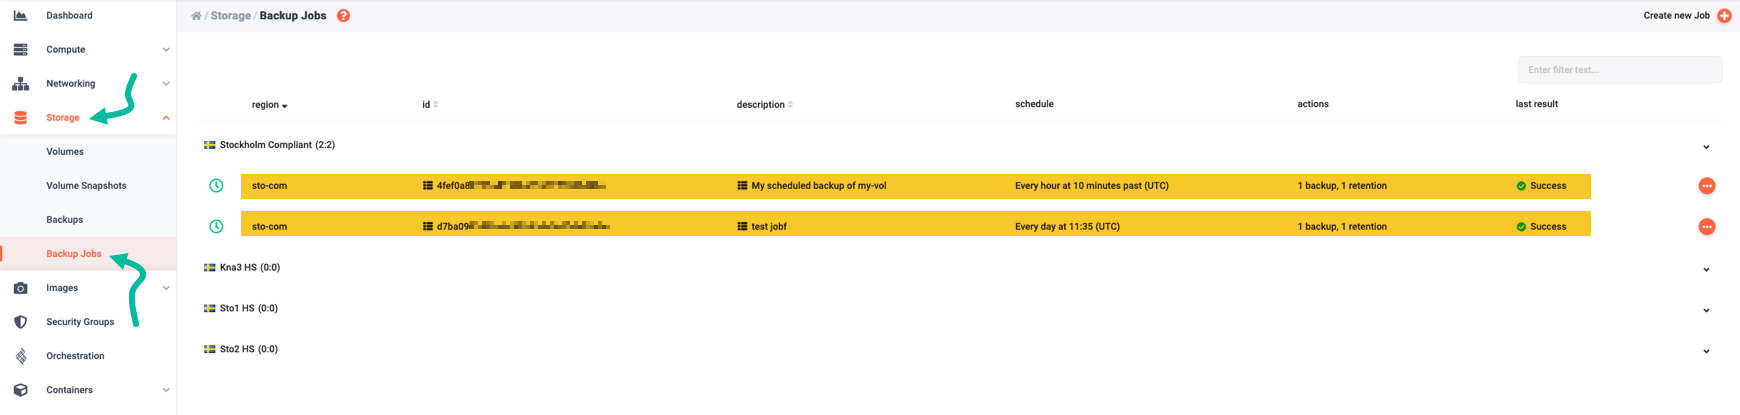Click the Swedish flag beside Stockholm Compliant
Viewport: 1740px width, 415px height.
[x=210, y=145]
